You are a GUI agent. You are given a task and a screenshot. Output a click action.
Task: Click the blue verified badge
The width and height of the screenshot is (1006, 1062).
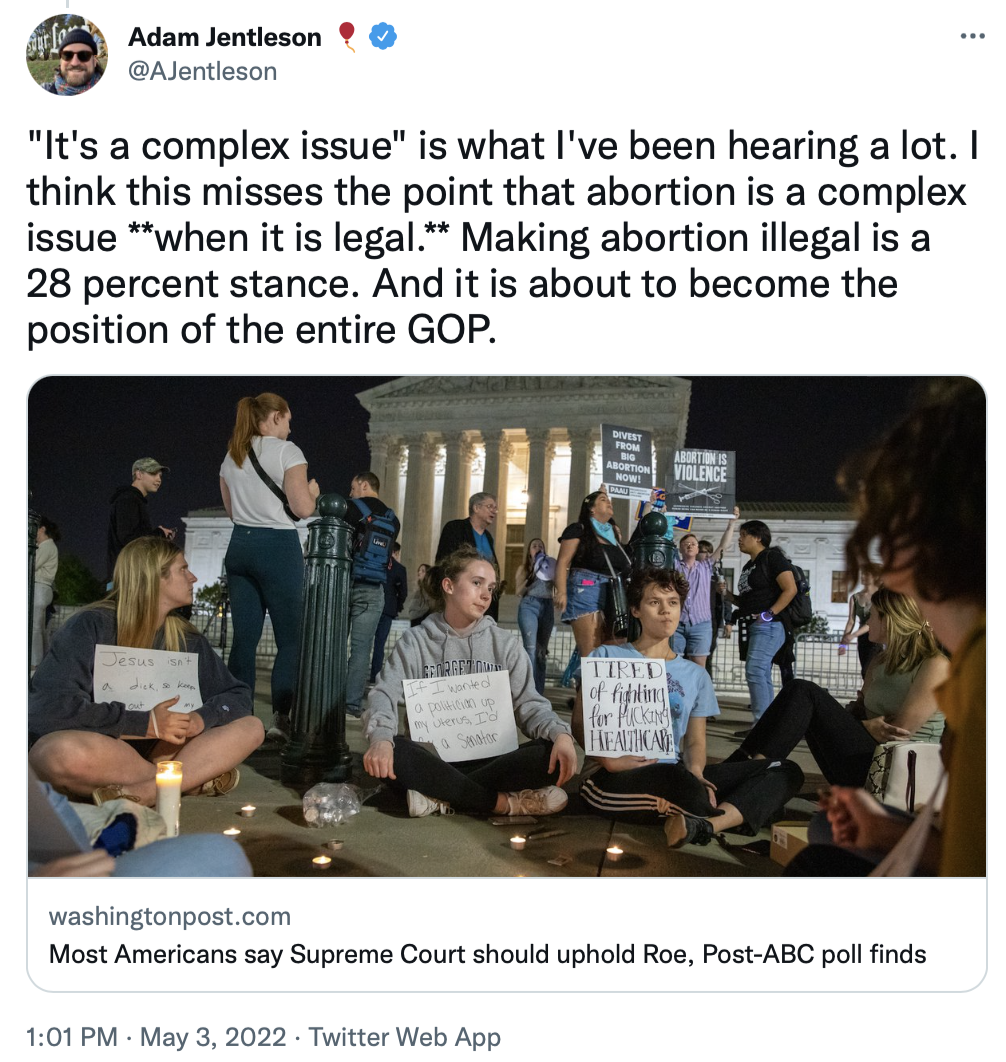[x=383, y=37]
